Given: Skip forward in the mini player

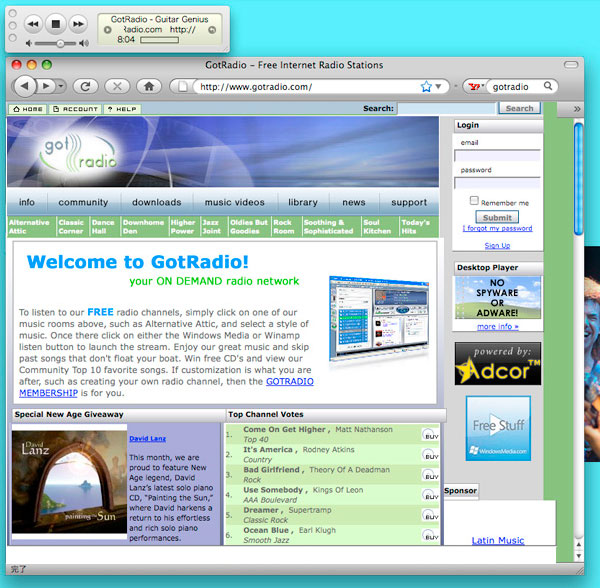Looking at the screenshot, I should [x=78, y=24].
